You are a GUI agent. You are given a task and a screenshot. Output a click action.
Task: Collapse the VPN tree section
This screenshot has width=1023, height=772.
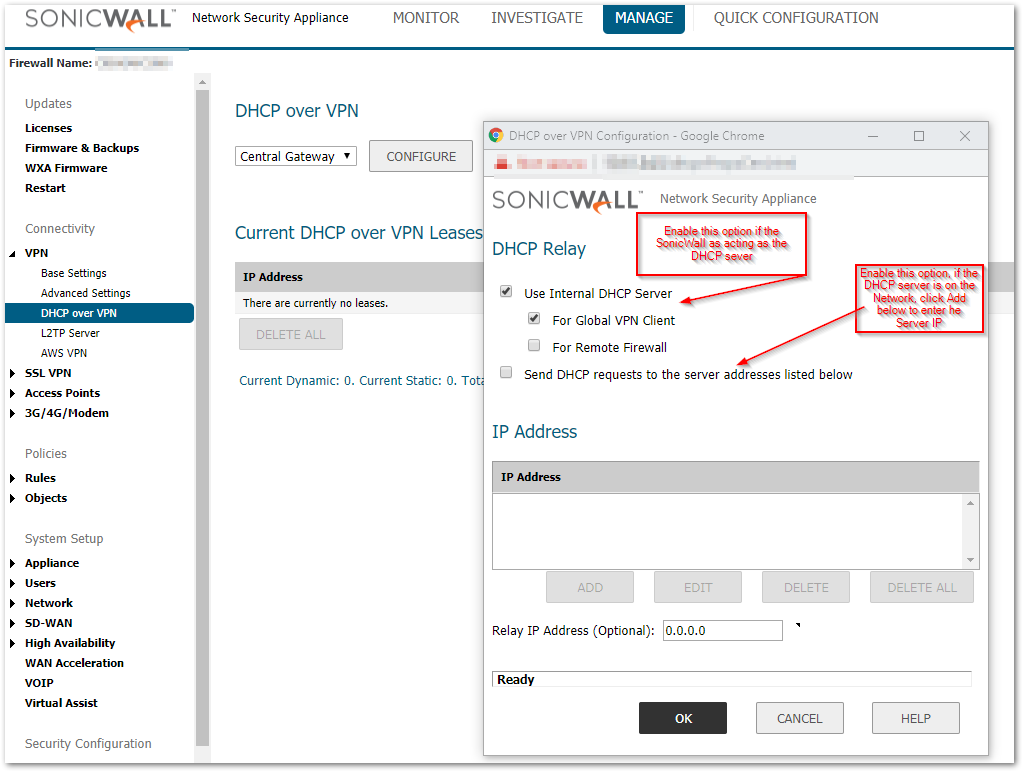click(13, 254)
